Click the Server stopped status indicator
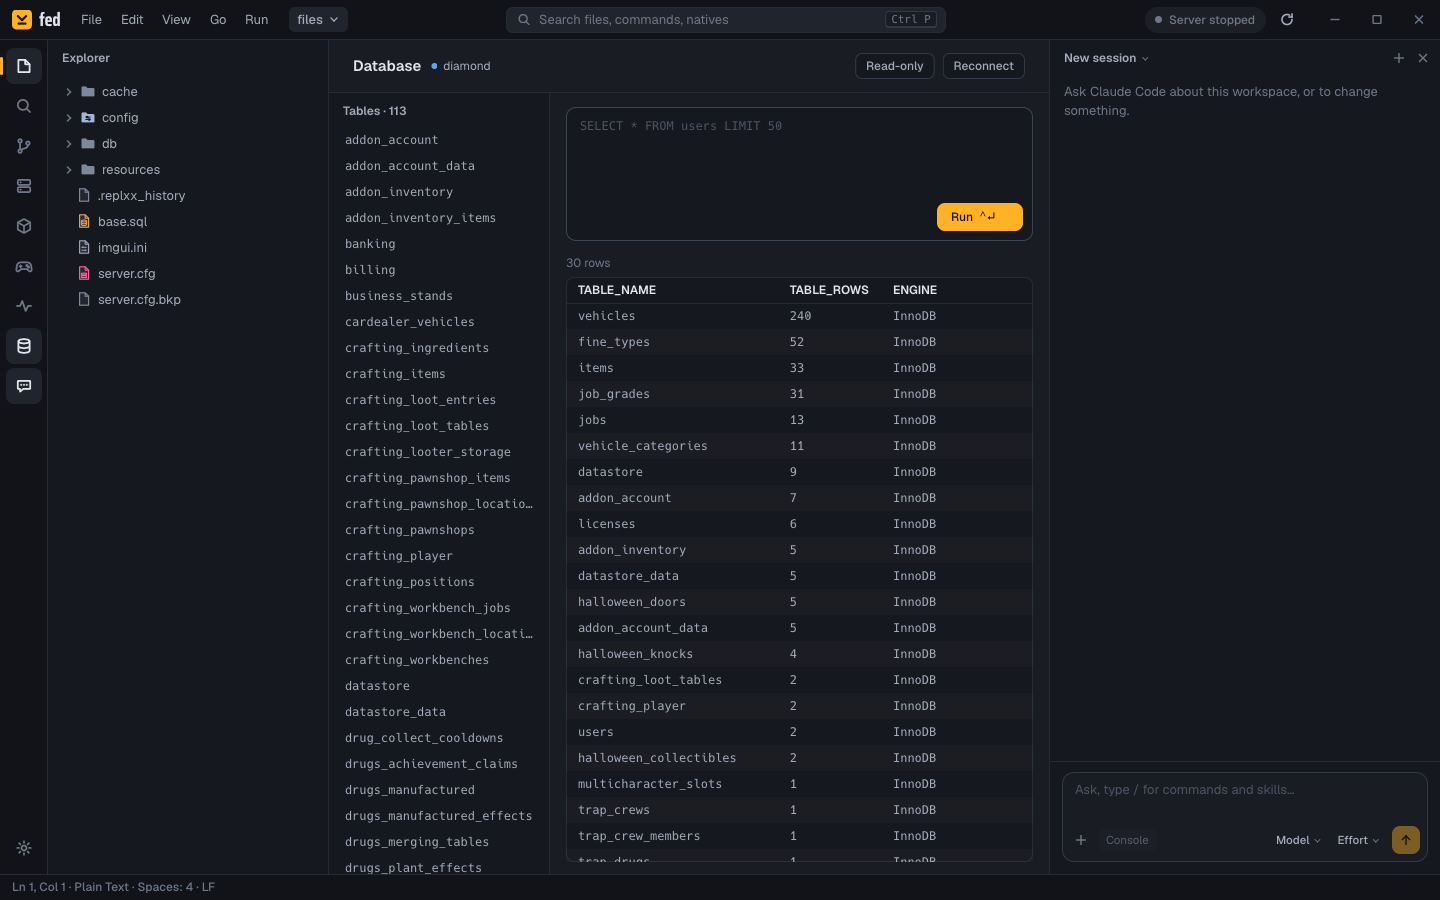The height and width of the screenshot is (900, 1440). point(1205,19)
